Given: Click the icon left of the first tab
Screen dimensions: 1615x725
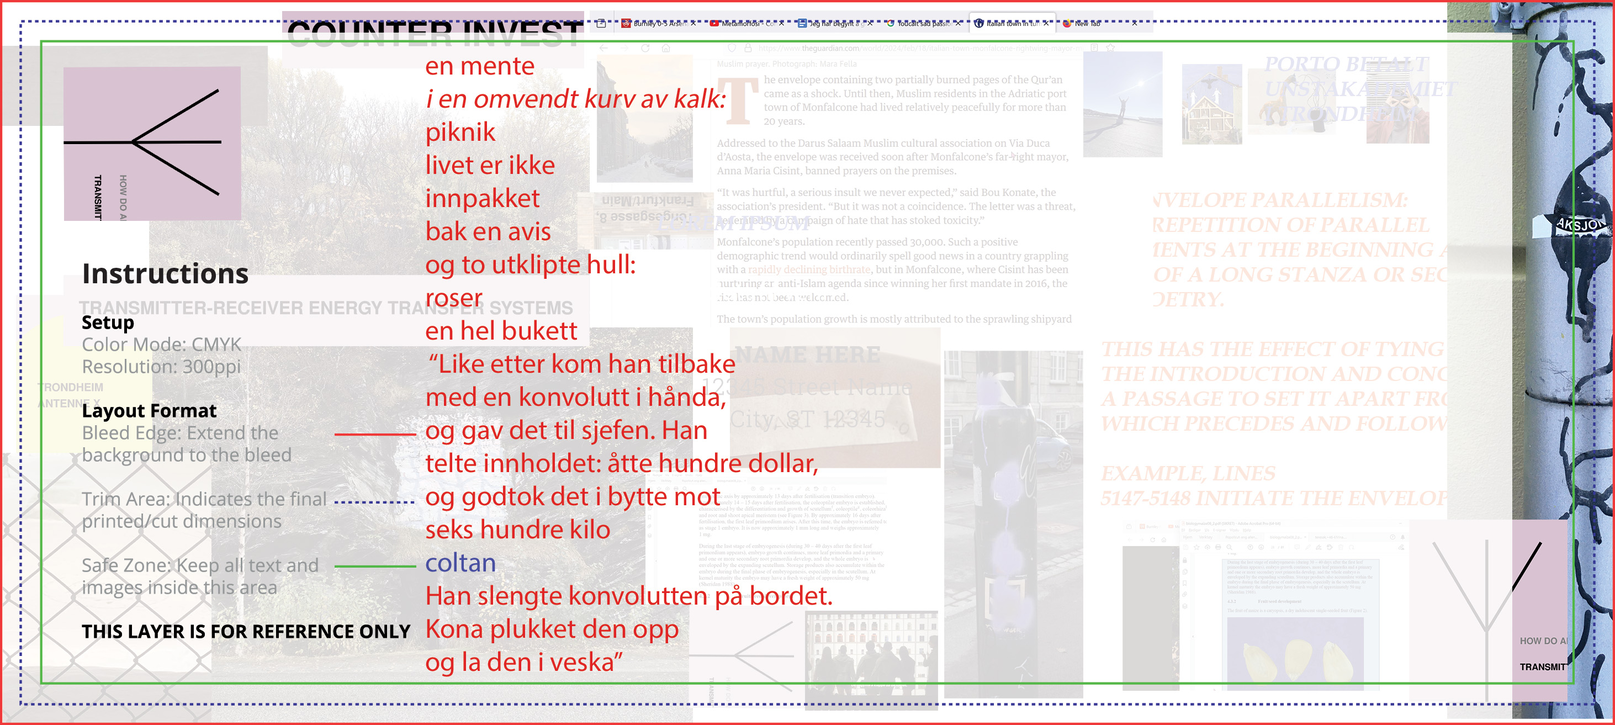Looking at the screenshot, I should tap(601, 22).
